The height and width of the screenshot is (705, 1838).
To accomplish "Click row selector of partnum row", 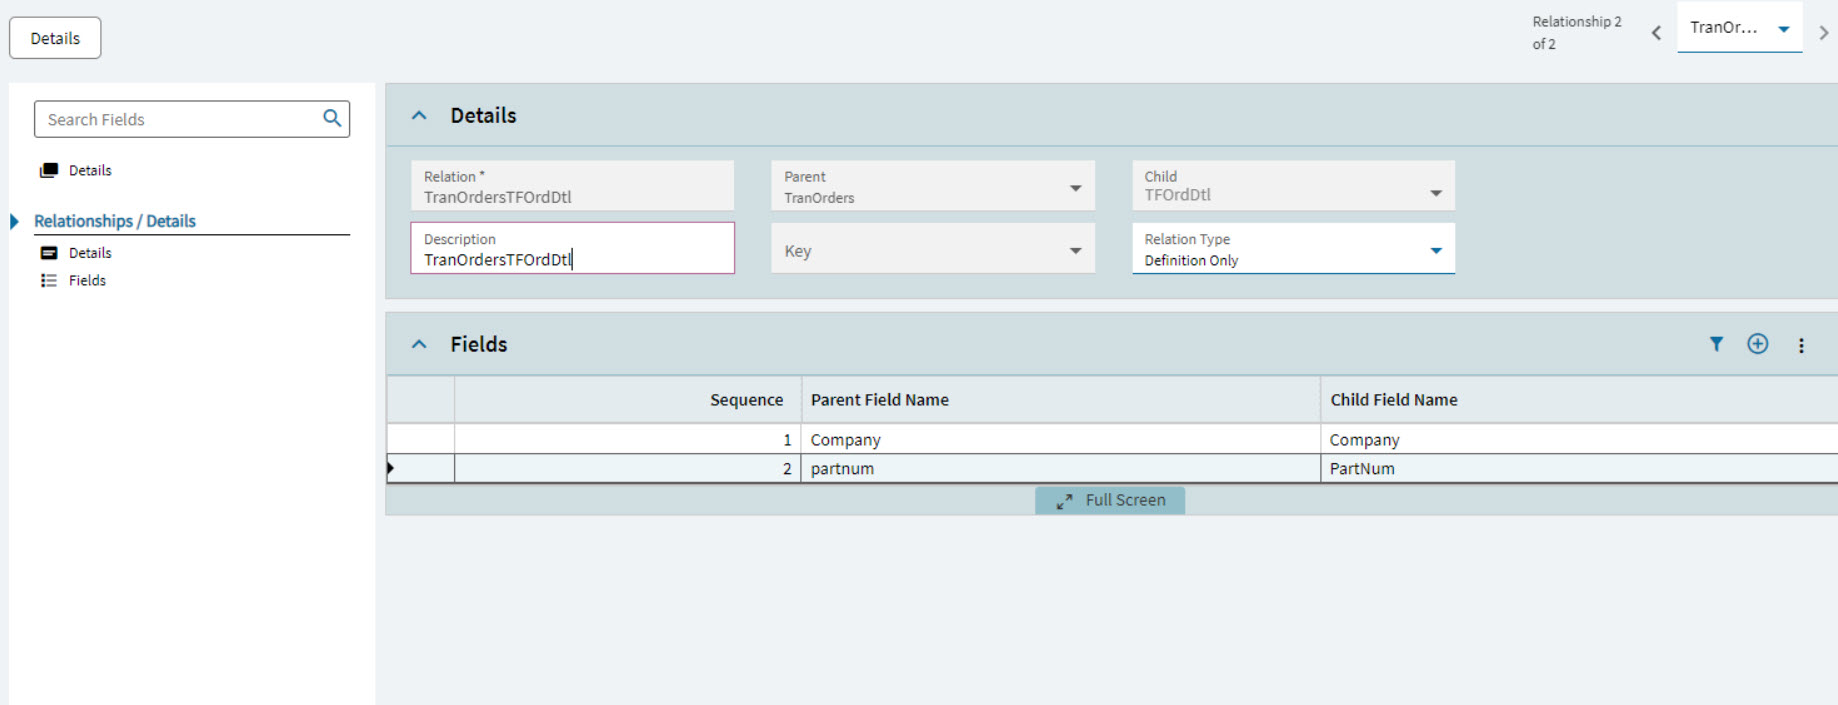I will click(421, 469).
